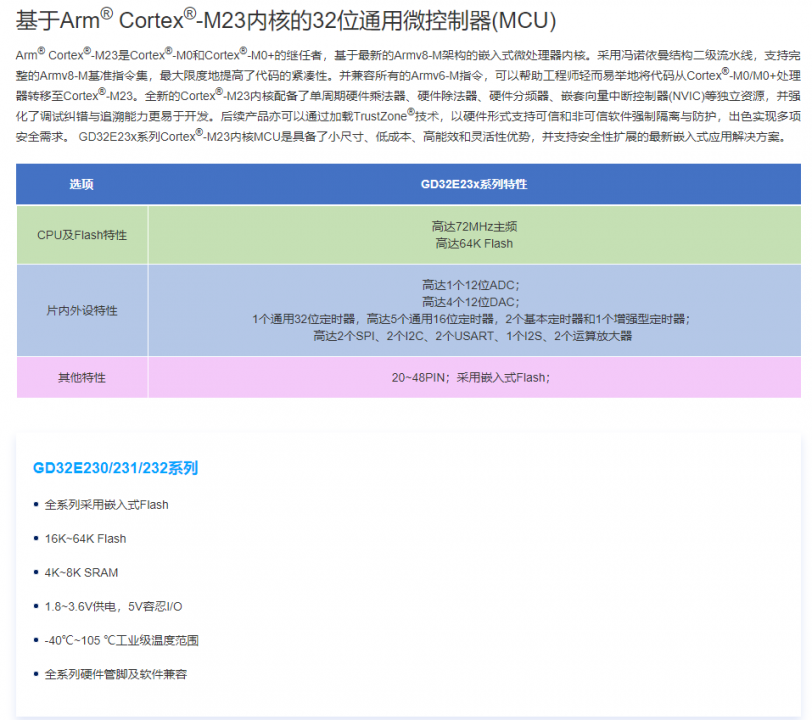
Task: Select the 1.8~3.6V供电 5V容忍I/O item
Action: click(x=113, y=606)
